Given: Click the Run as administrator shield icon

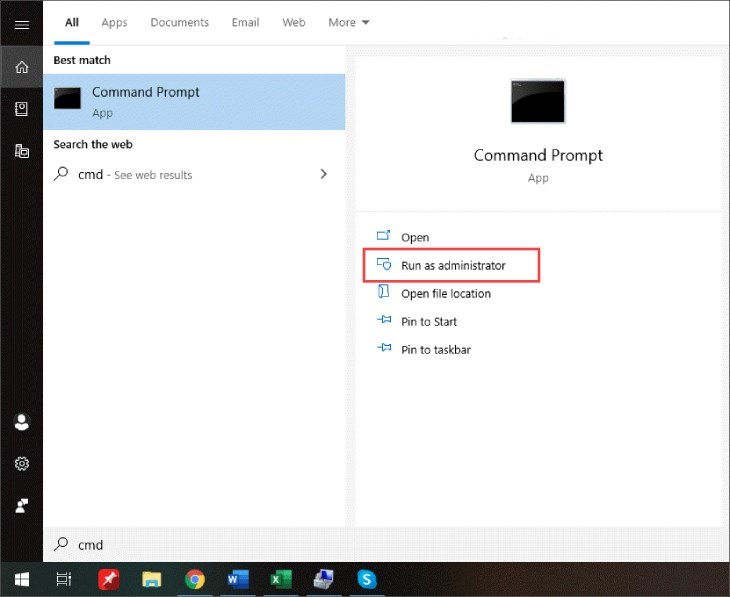Looking at the screenshot, I should (x=384, y=264).
